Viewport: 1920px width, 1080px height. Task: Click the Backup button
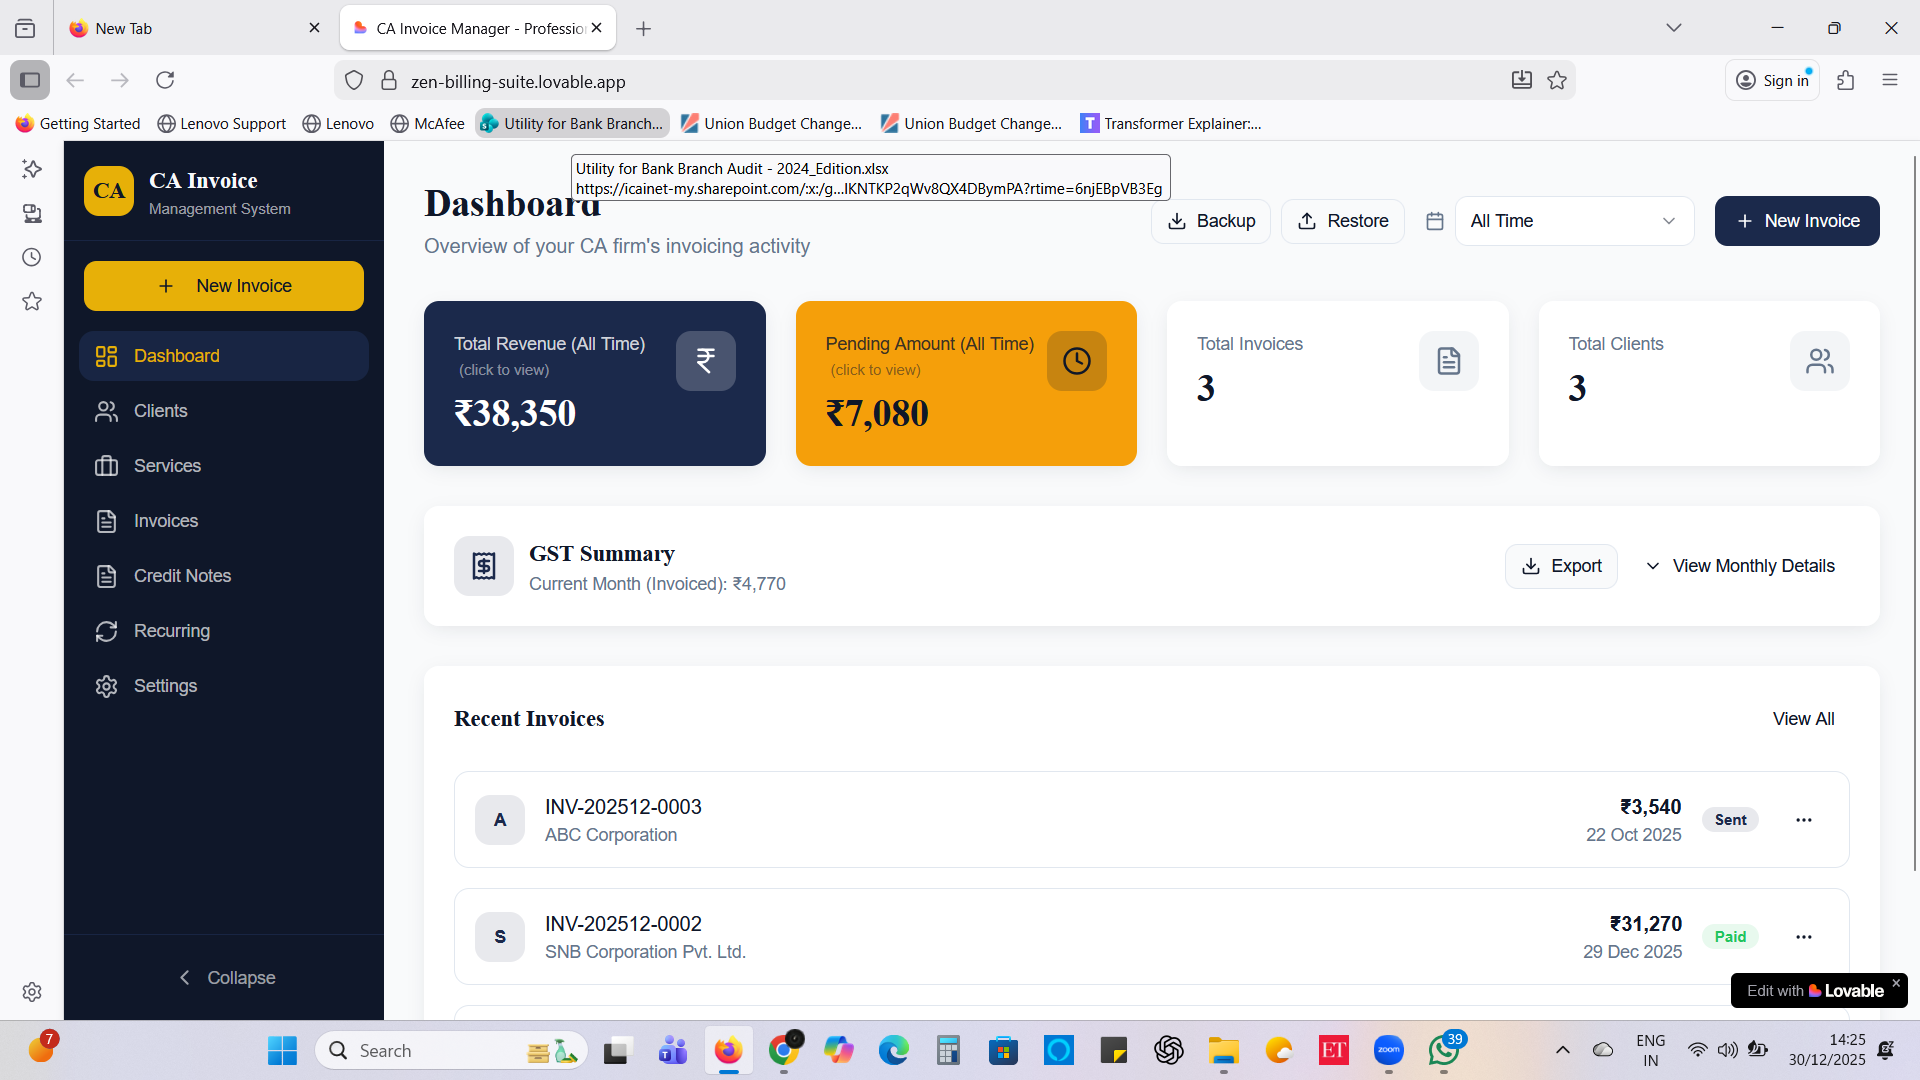(x=1210, y=221)
